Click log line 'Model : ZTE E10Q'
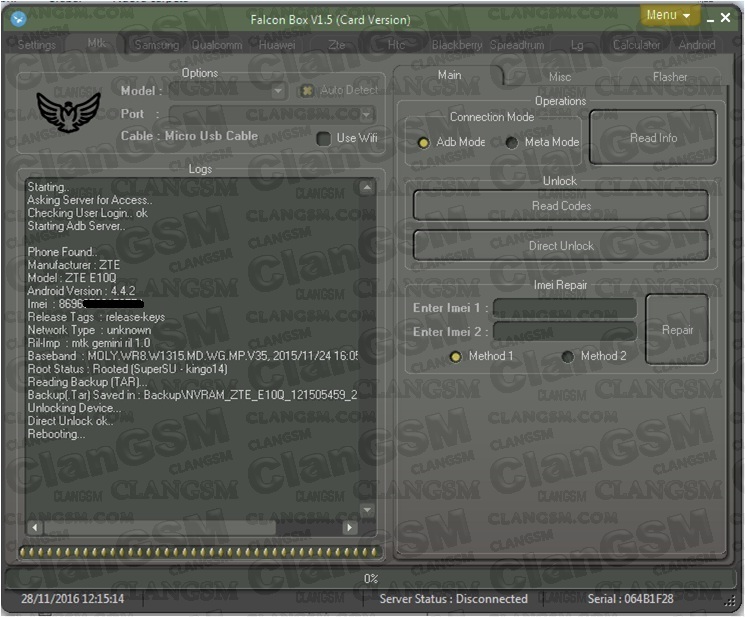 72,278
